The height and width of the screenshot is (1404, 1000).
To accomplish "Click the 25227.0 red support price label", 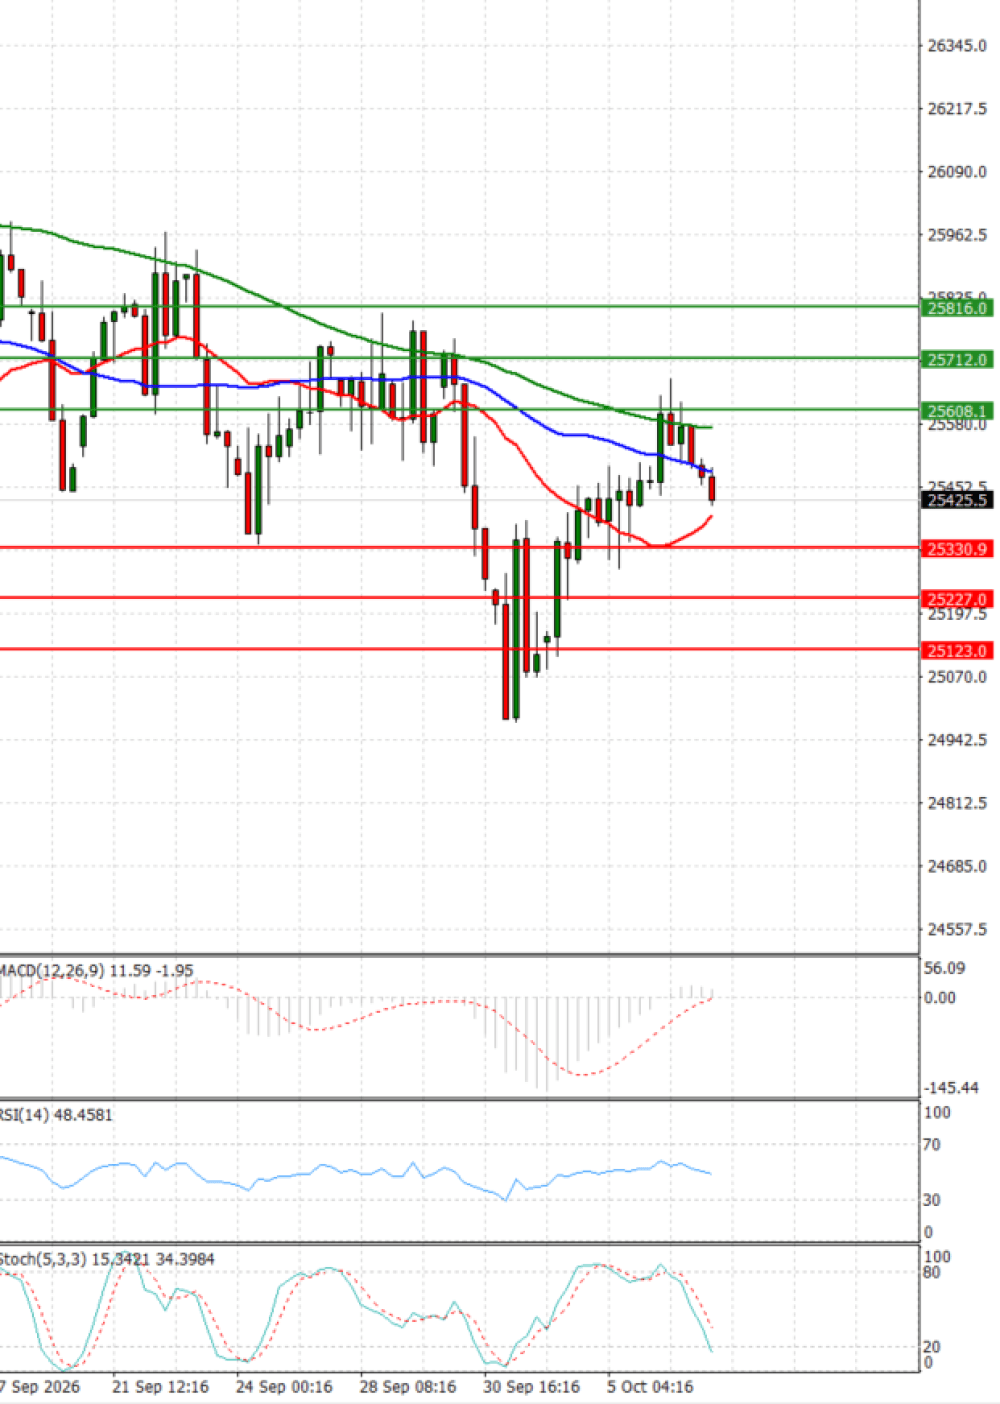I will coord(957,599).
